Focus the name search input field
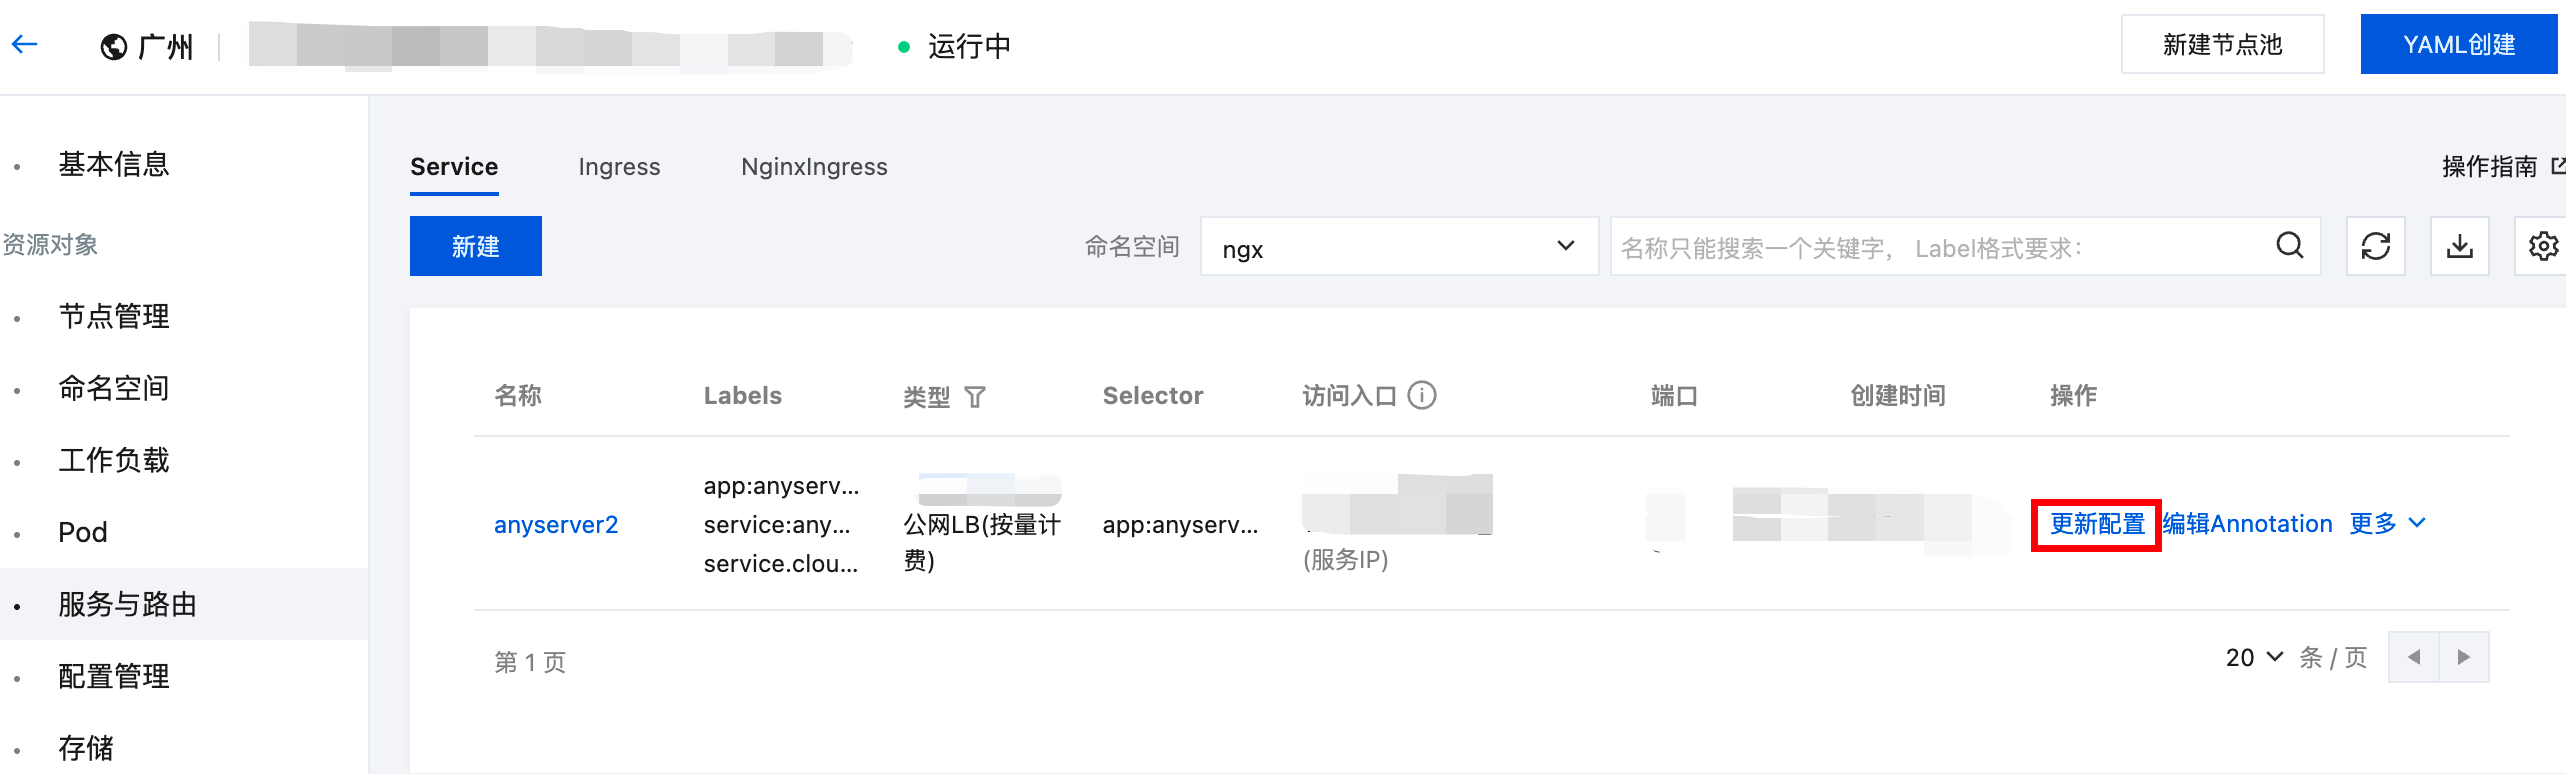The height and width of the screenshot is (774, 2566). tap(1940, 246)
